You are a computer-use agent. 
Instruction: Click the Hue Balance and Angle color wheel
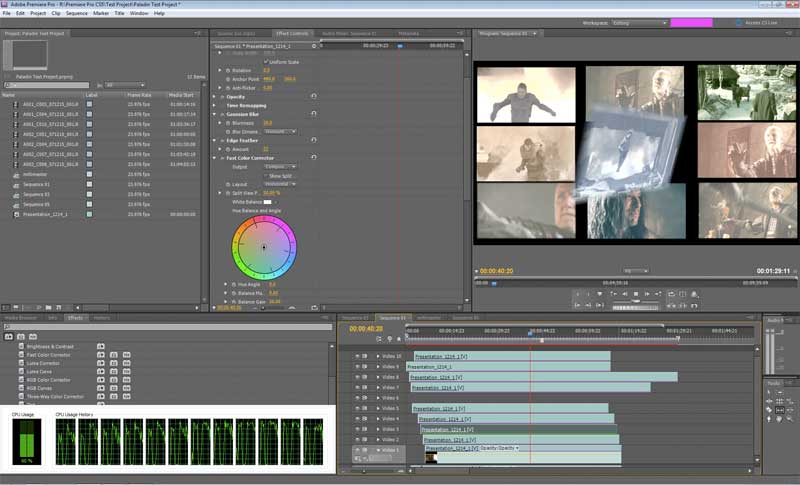(264, 246)
